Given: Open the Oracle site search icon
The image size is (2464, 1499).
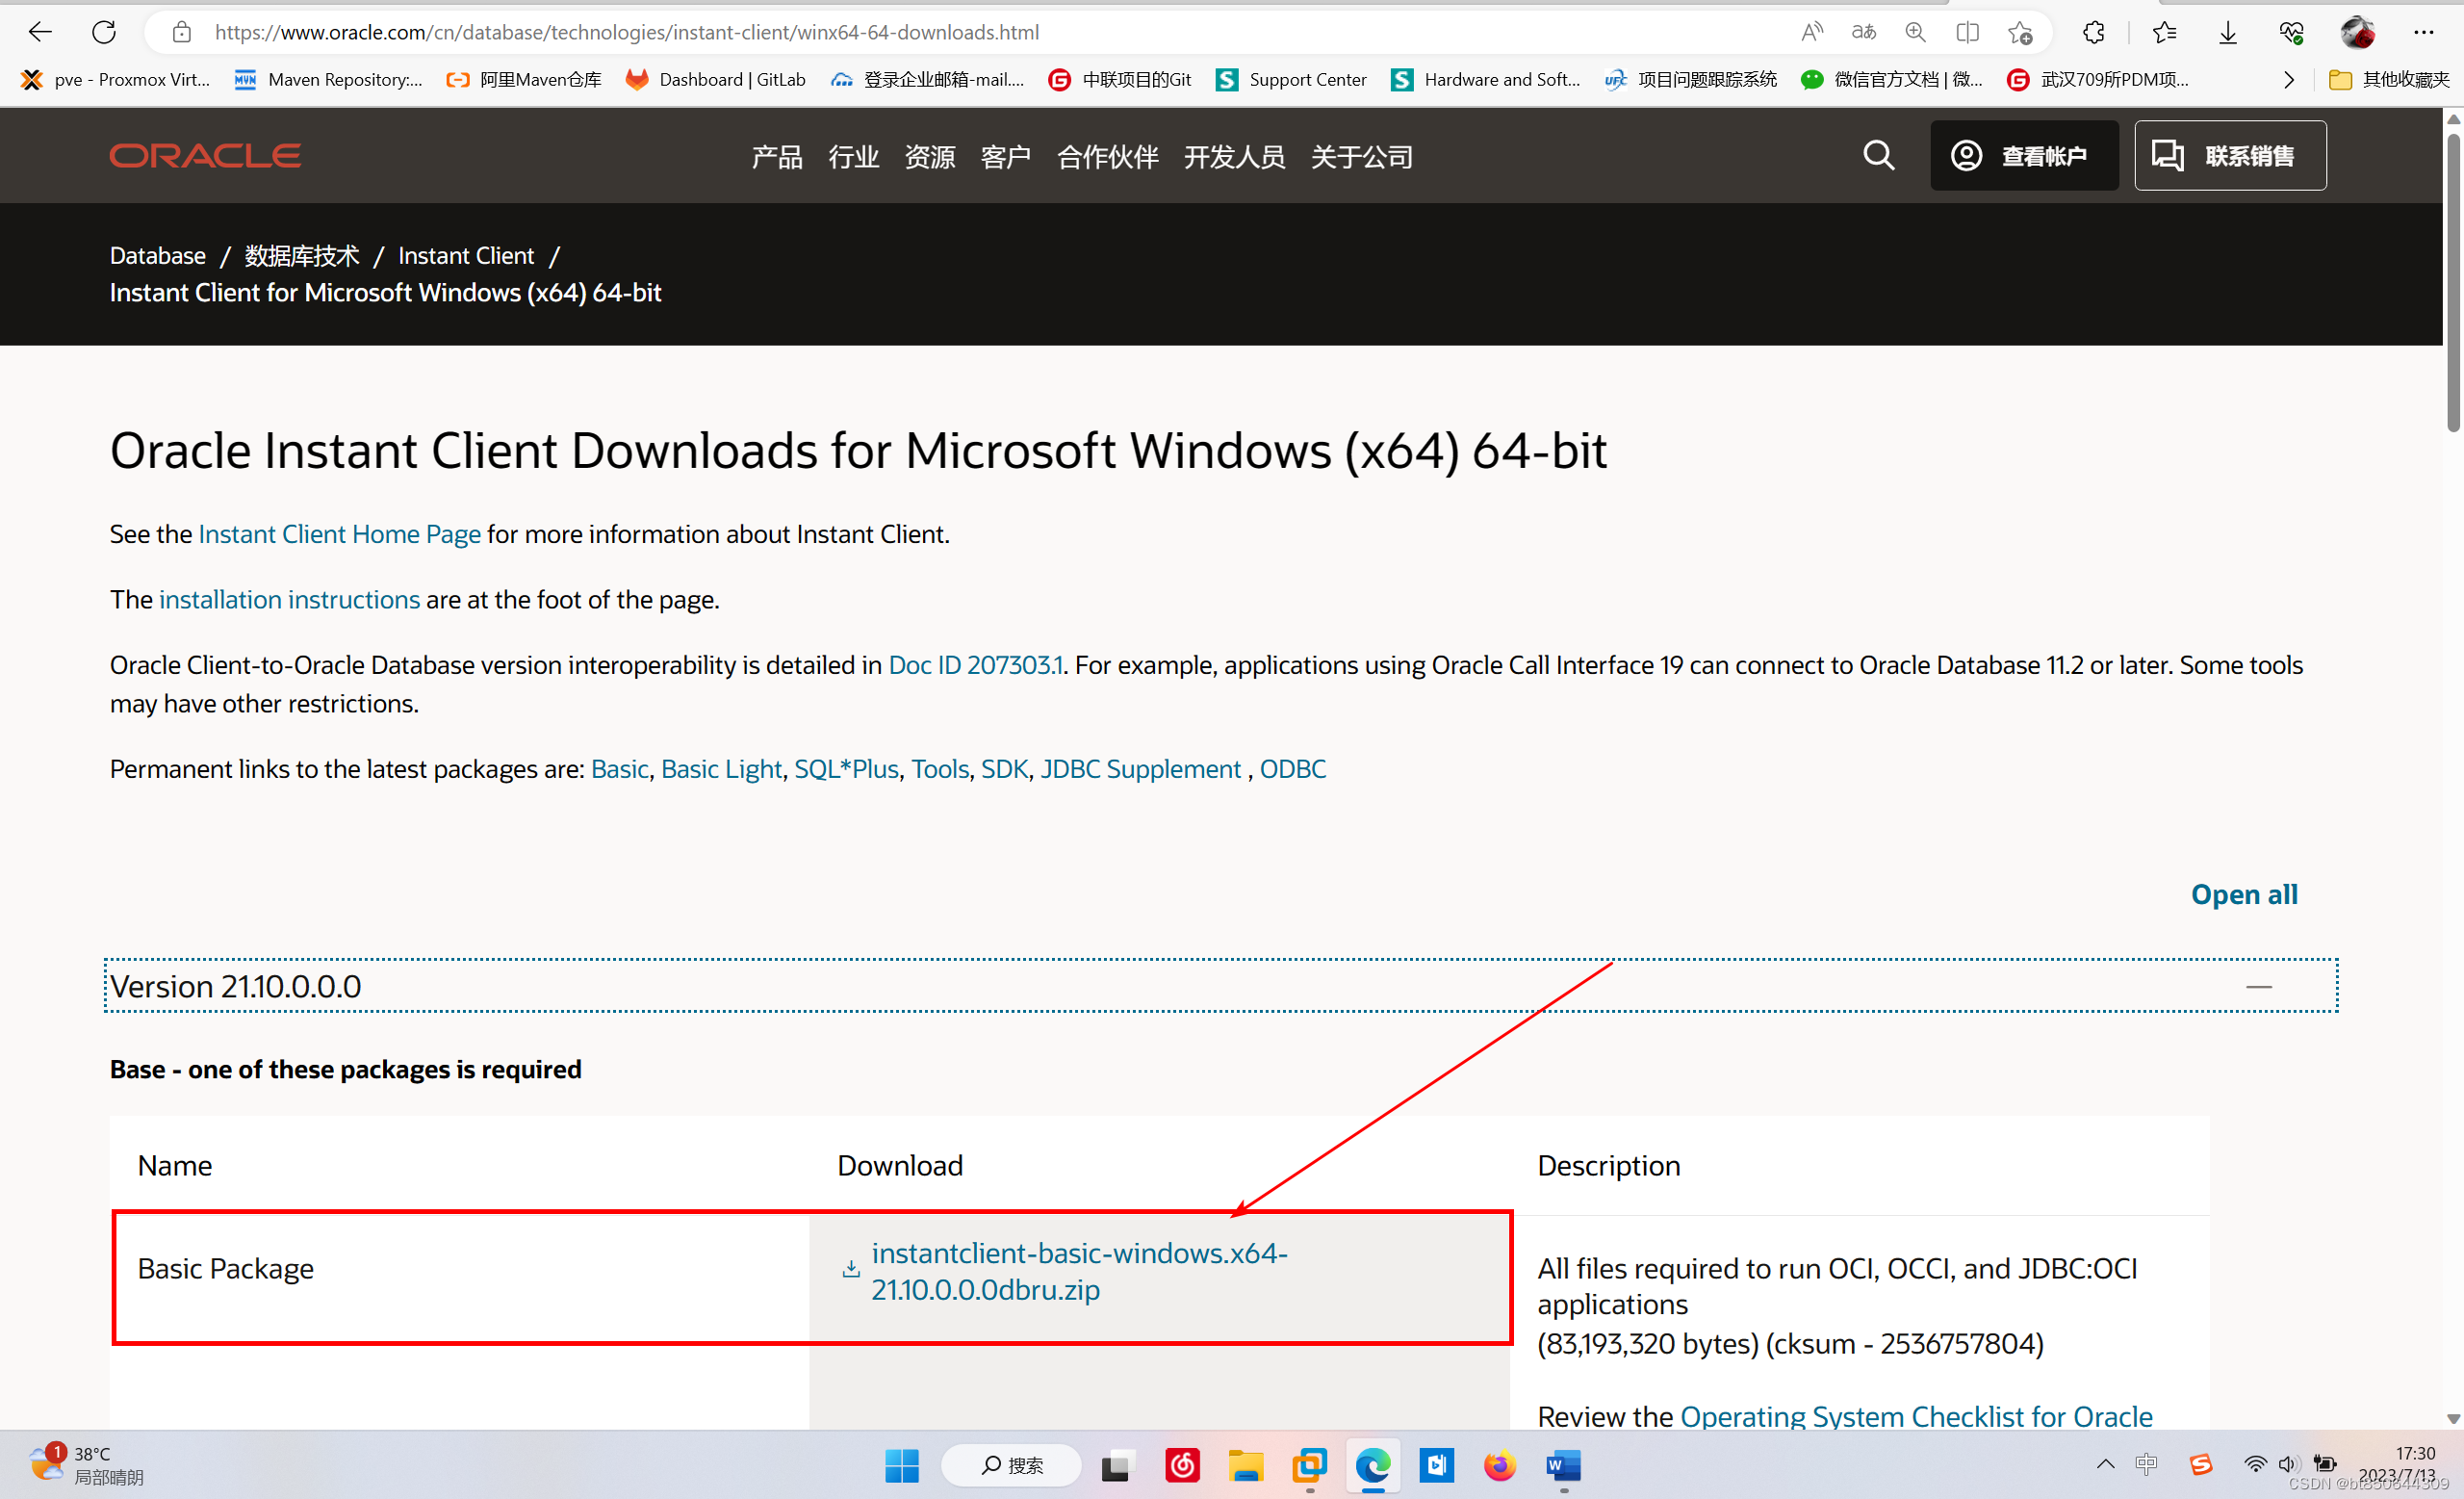Looking at the screenshot, I should [x=1878, y=155].
